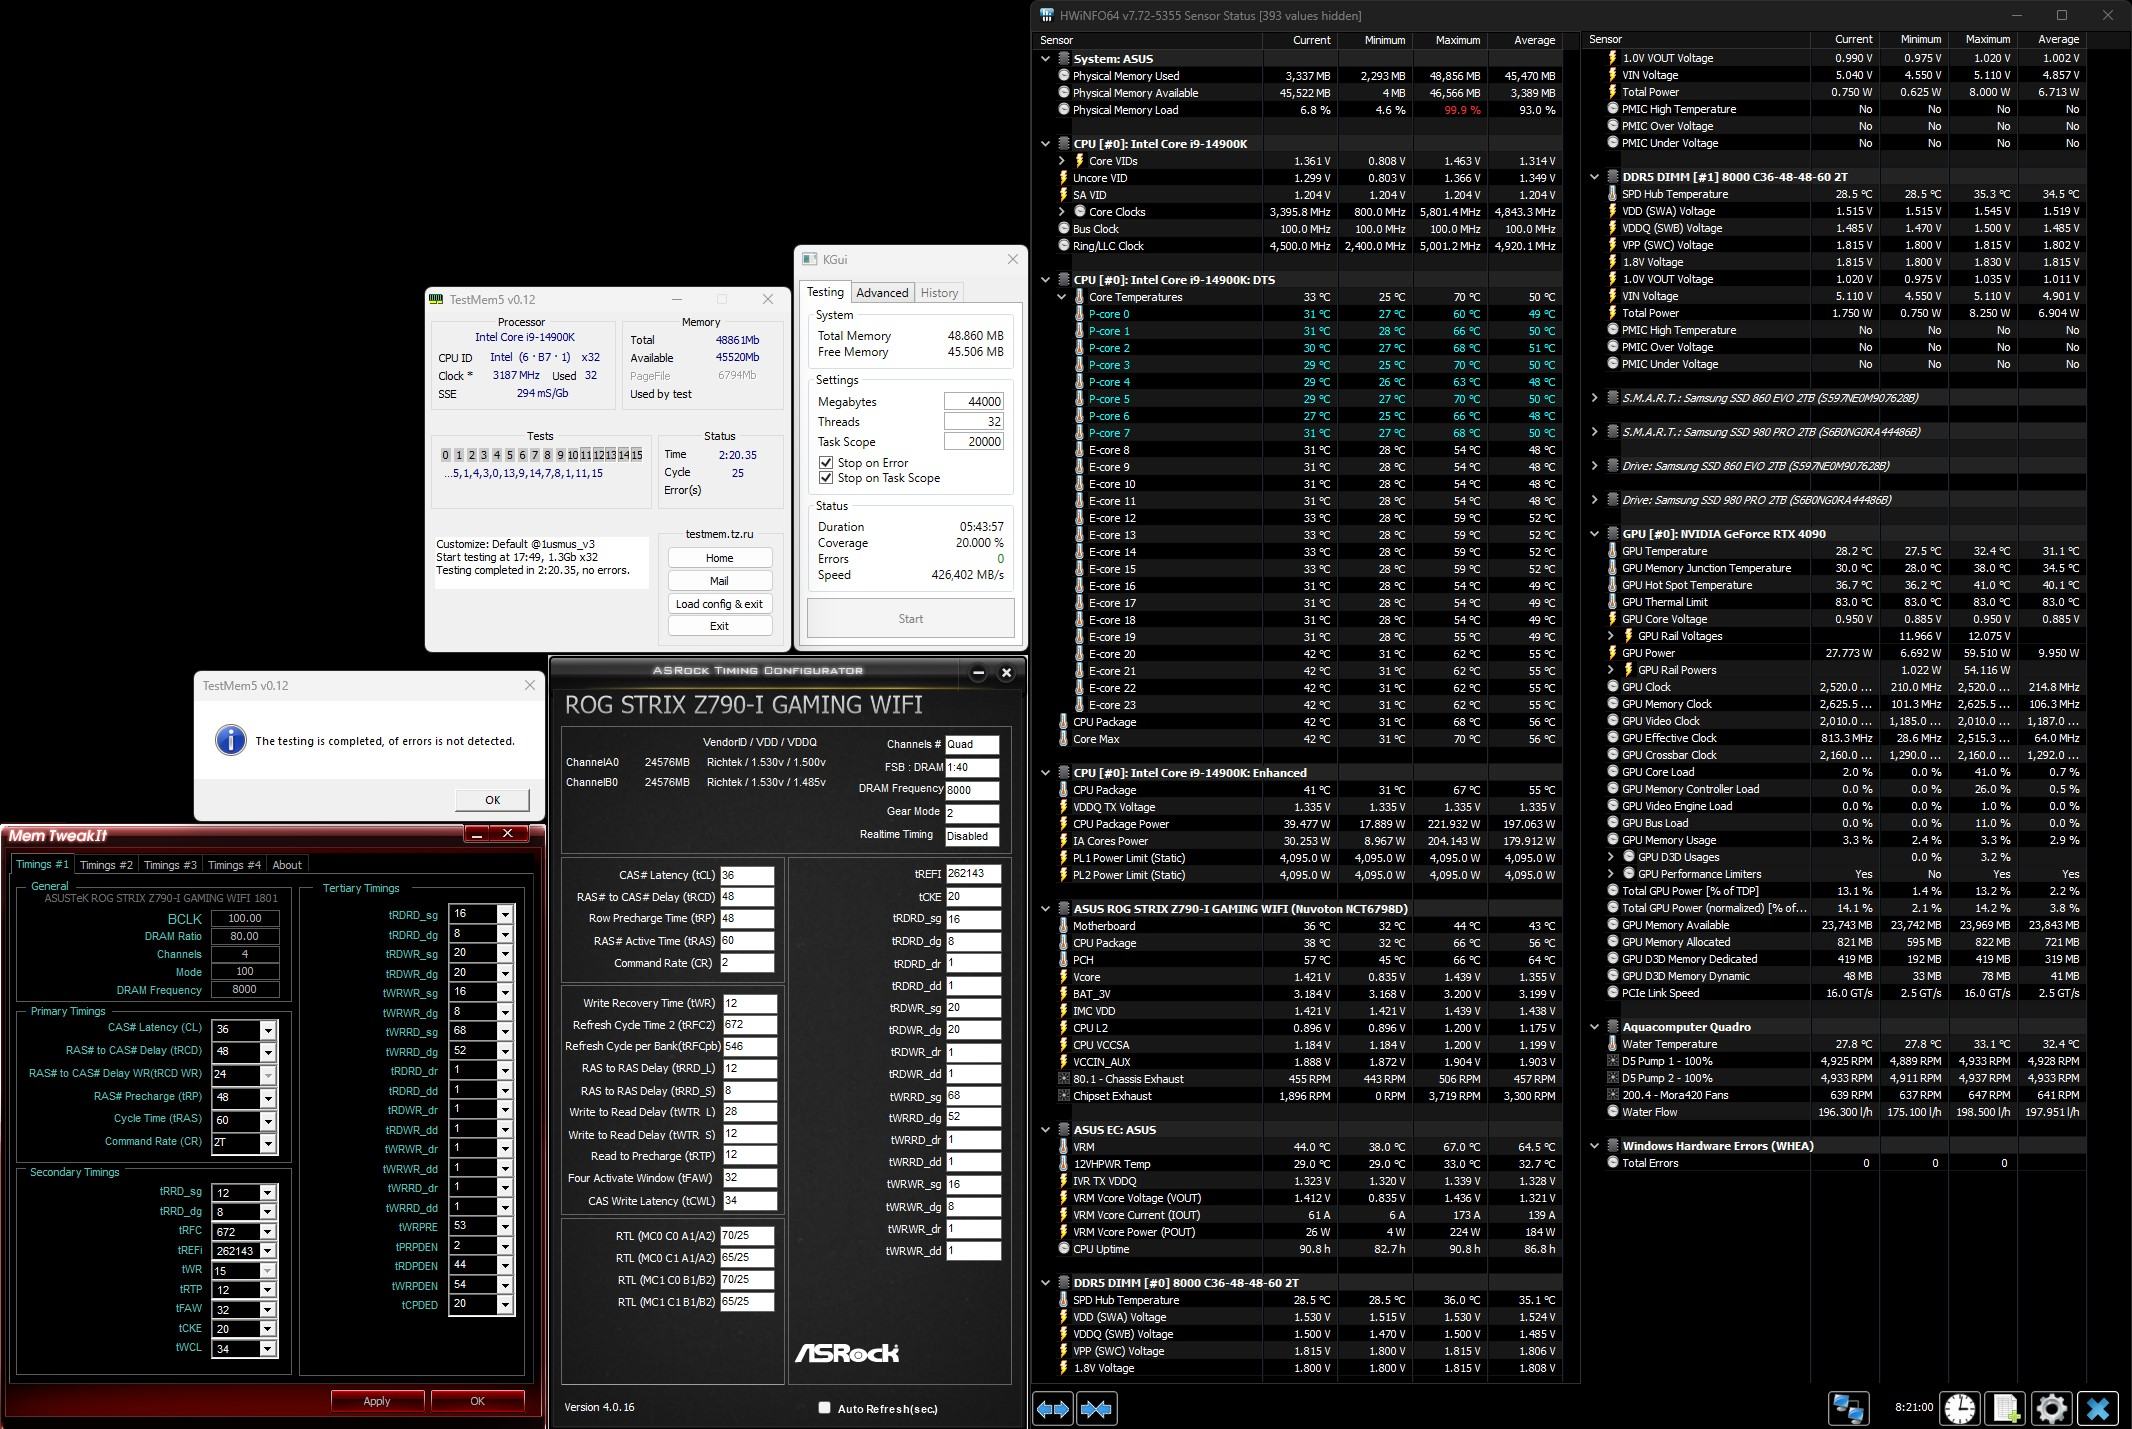Enable the Auto Refresh(sec) checkbox
The width and height of the screenshot is (2132, 1429).
point(824,1408)
